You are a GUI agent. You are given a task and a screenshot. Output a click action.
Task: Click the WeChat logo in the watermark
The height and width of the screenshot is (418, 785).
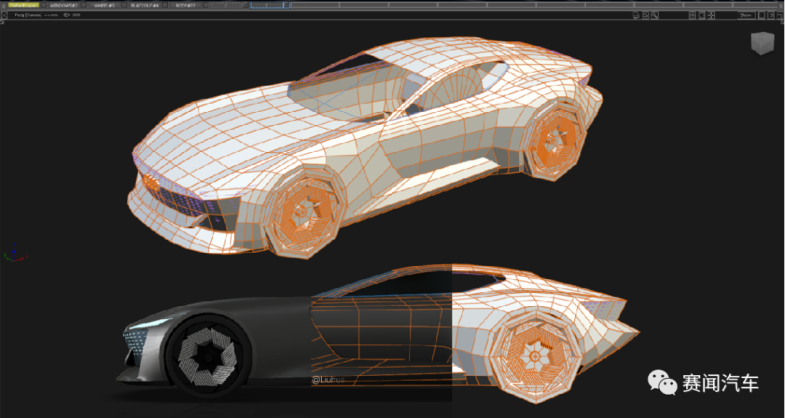[x=661, y=384]
